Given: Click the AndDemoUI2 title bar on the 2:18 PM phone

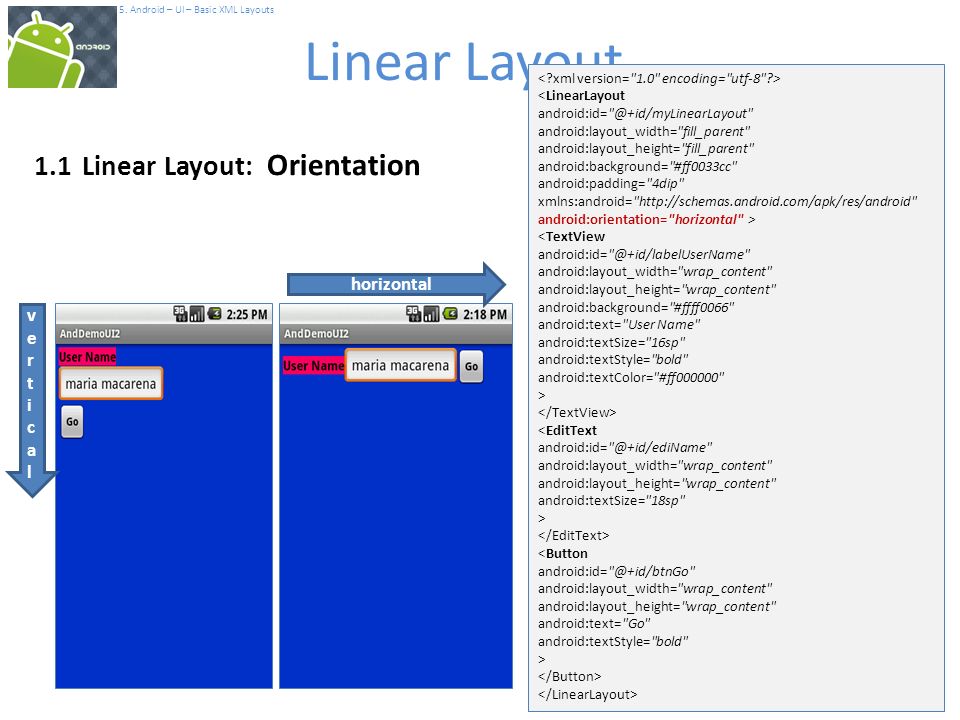Looking at the screenshot, I should (396, 334).
